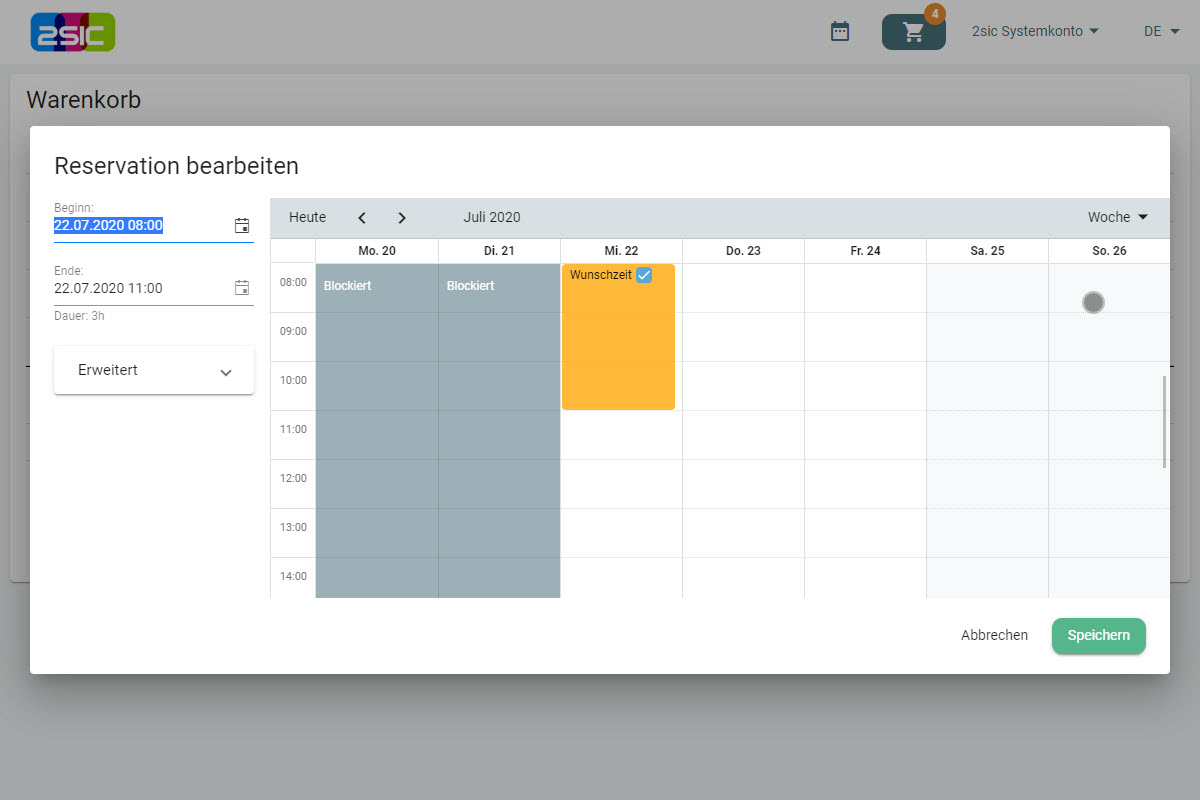This screenshot has height=800, width=1200.
Task: Select the Do. 23 column header
Action: 743,251
